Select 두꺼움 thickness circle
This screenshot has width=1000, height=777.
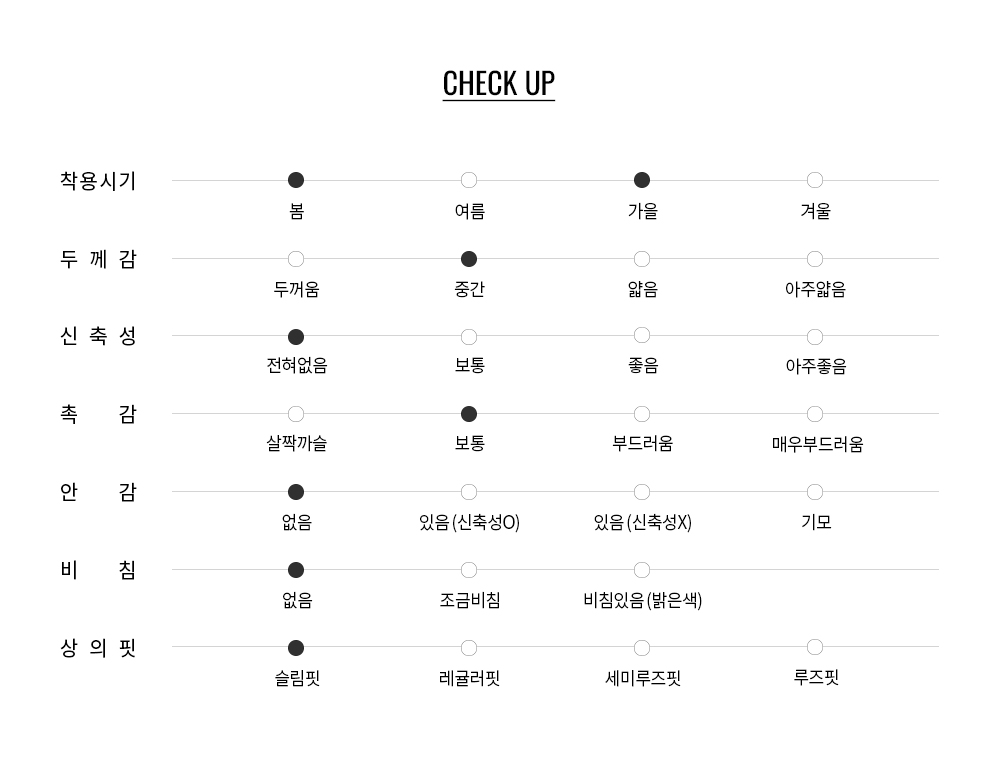(x=296, y=259)
